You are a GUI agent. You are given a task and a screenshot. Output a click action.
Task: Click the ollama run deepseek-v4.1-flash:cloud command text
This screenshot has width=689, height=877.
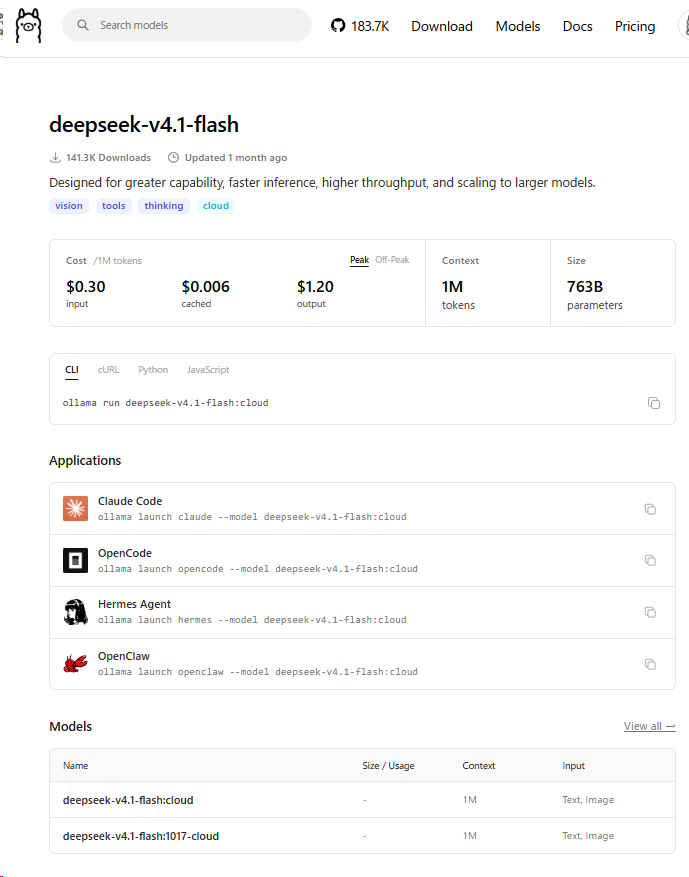pyautogui.click(x=166, y=403)
